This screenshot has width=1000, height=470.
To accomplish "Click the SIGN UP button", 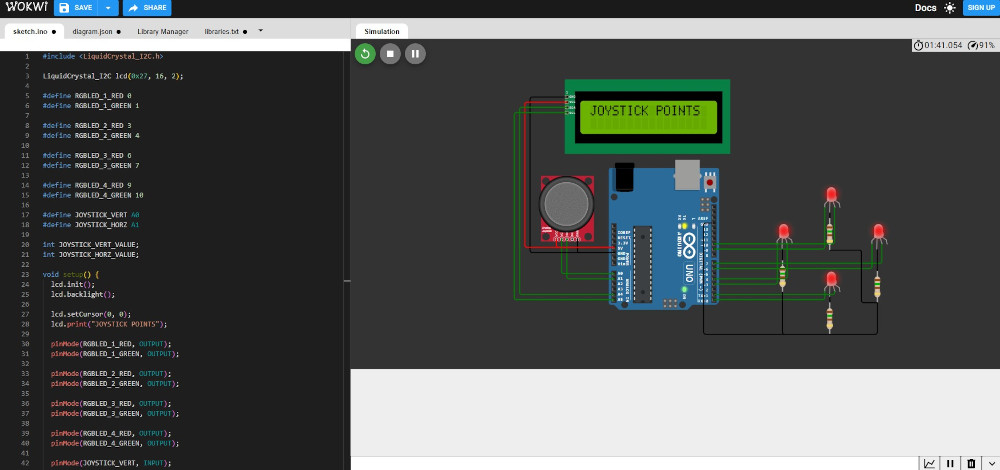I will point(981,8).
